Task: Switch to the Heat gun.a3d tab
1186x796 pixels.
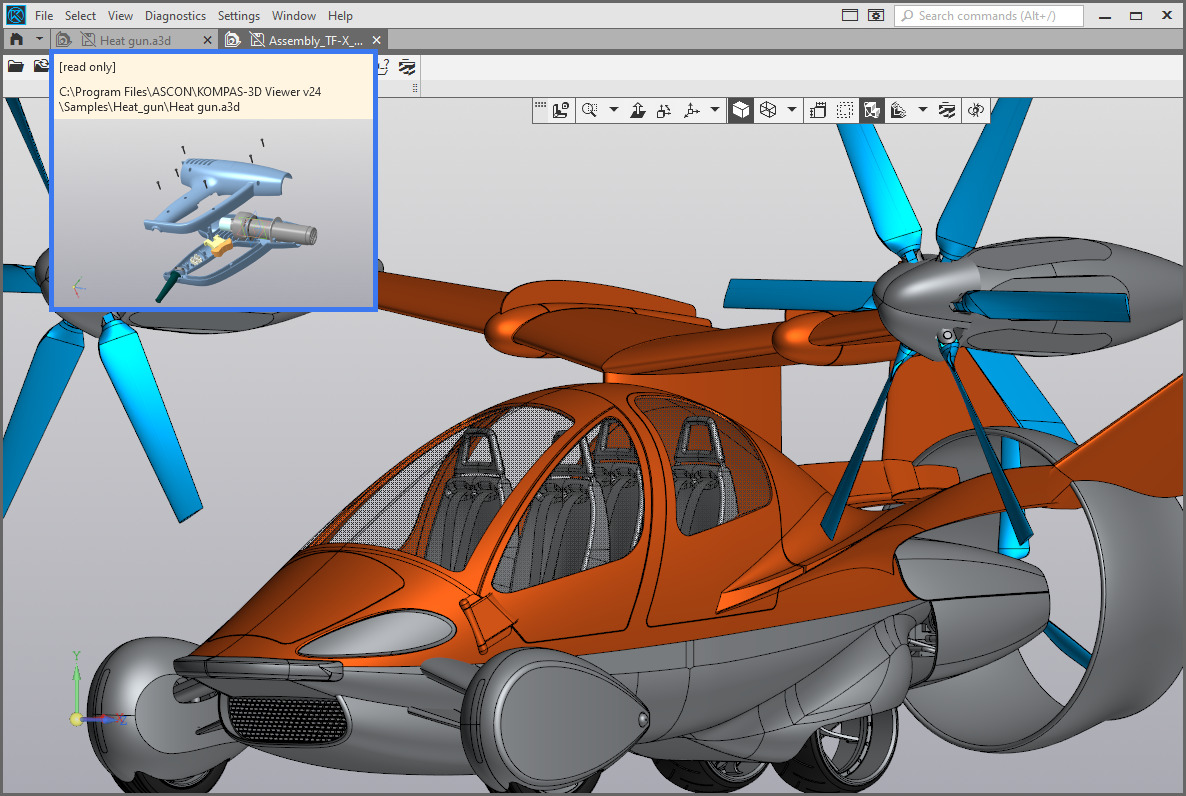Action: 135,40
